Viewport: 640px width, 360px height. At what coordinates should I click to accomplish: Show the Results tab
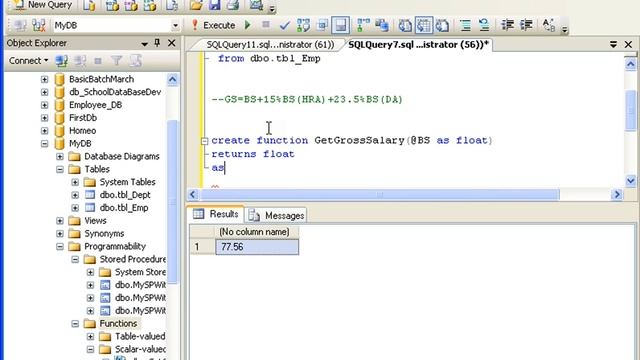point(216,214)
